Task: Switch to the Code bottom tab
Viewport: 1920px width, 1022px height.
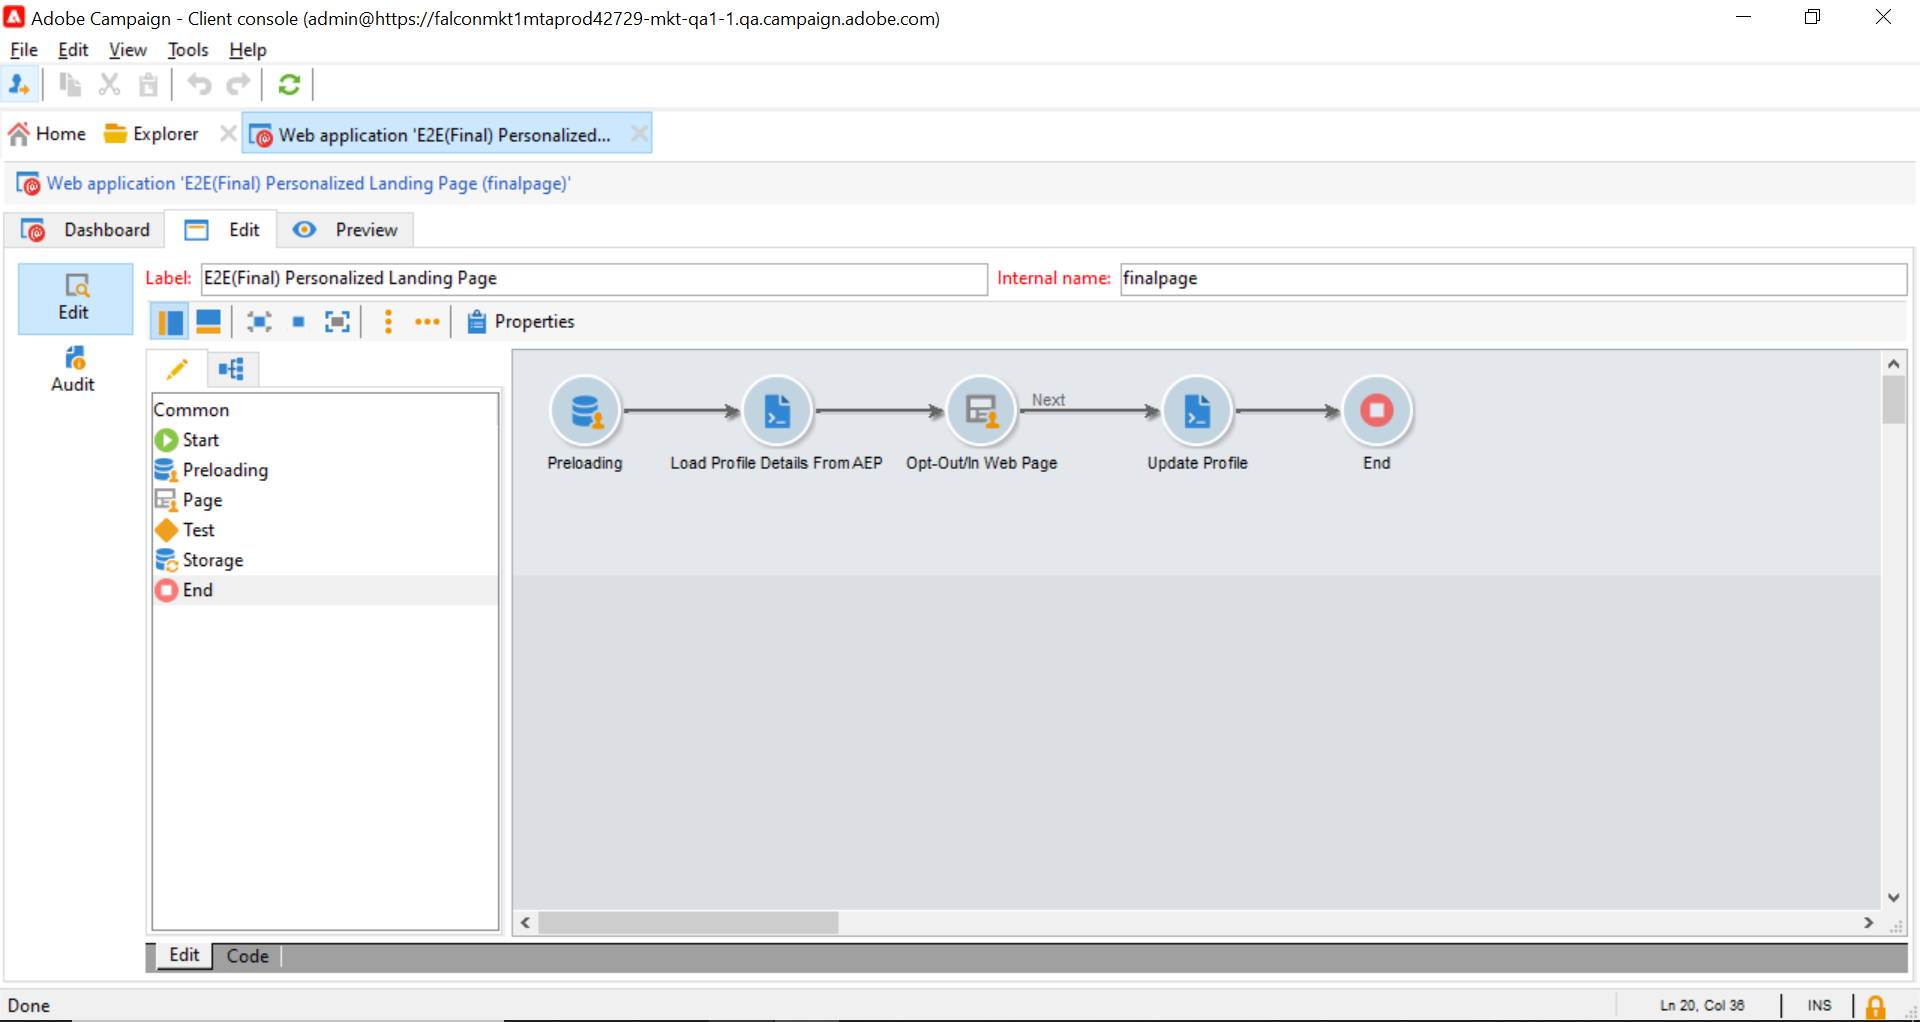Action: tap(247, 956)
